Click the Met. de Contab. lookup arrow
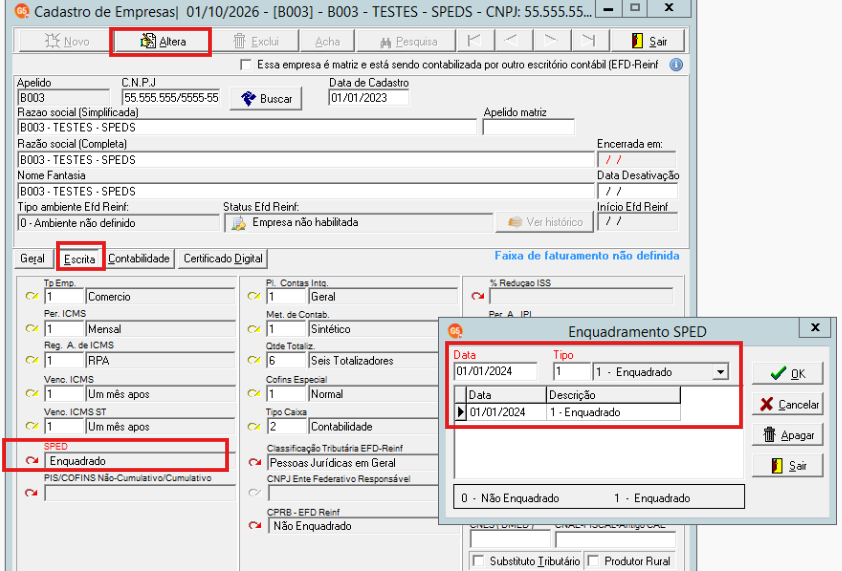842x571 pixels. point(254,329)
